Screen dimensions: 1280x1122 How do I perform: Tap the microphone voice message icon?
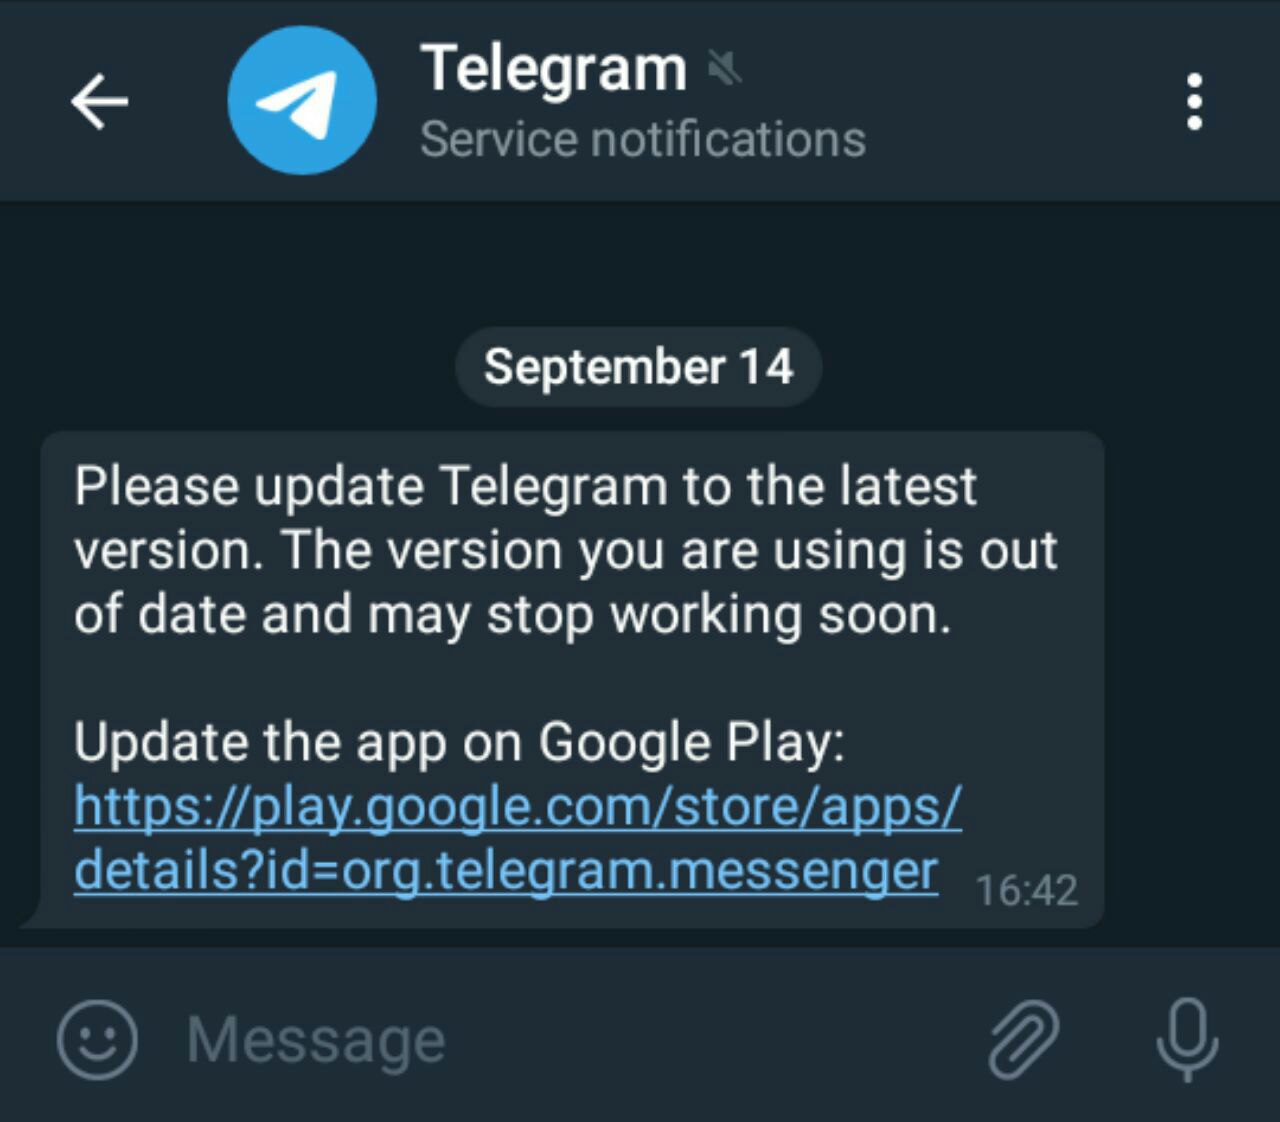1187,1040
